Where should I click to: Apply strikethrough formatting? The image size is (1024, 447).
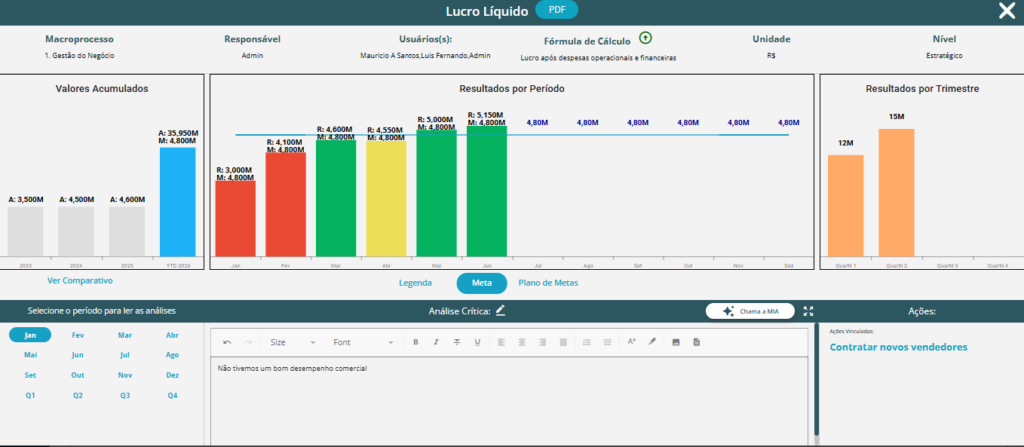tap(456, 342)
